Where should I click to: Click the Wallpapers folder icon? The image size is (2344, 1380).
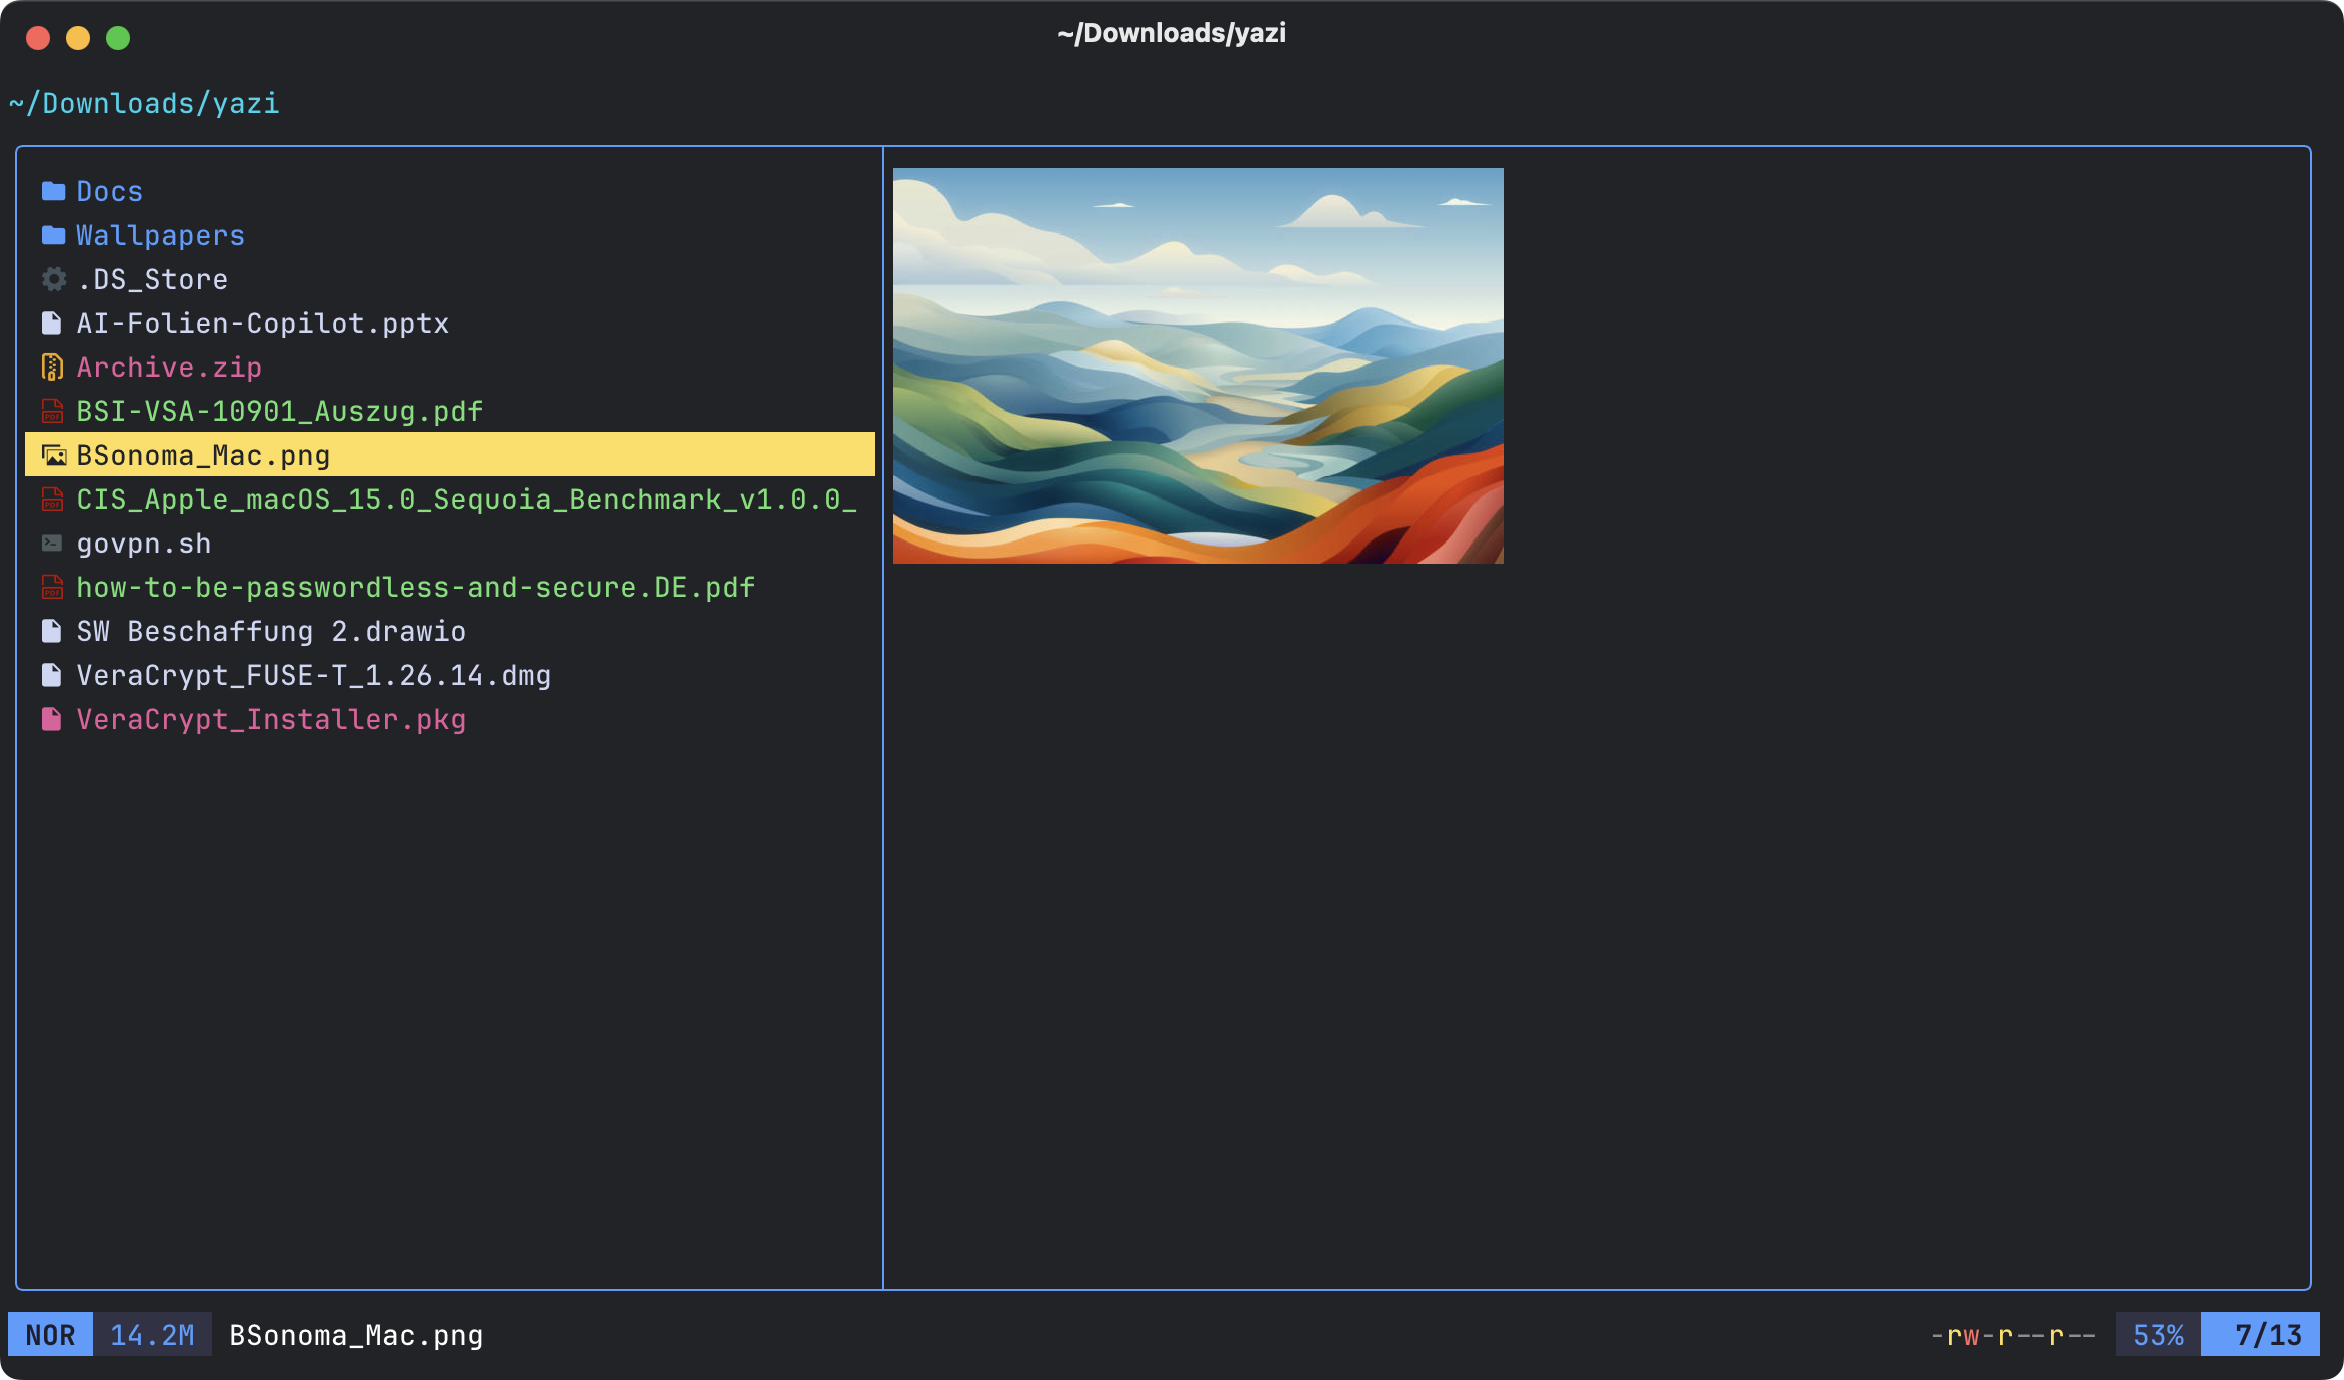click(x=53, y=235)
